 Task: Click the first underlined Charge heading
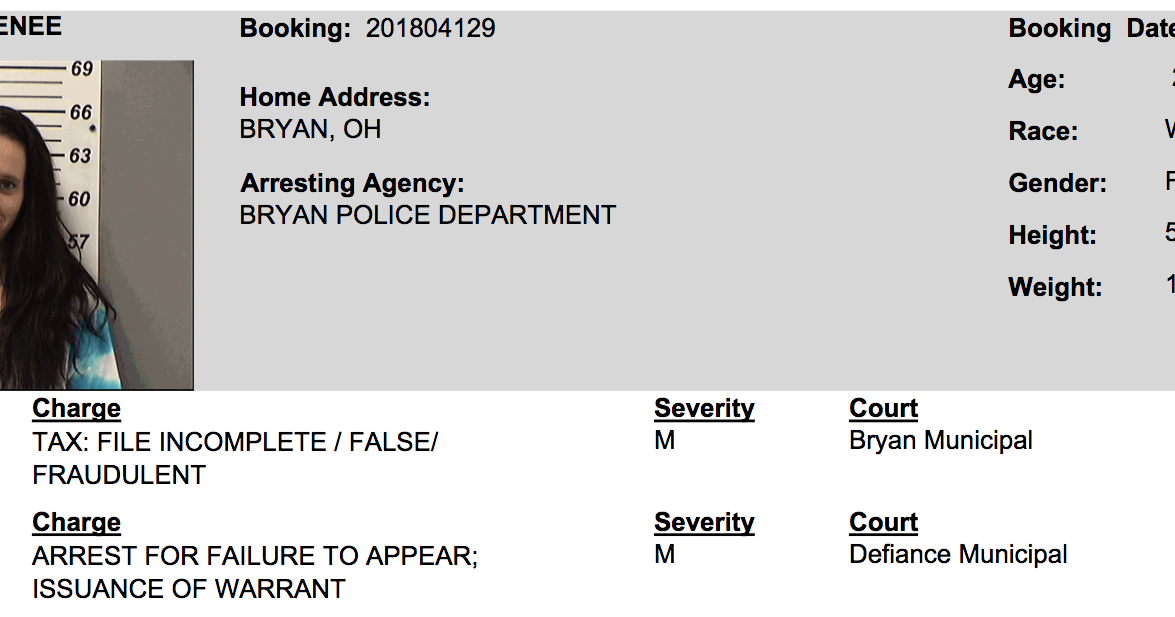76,409
